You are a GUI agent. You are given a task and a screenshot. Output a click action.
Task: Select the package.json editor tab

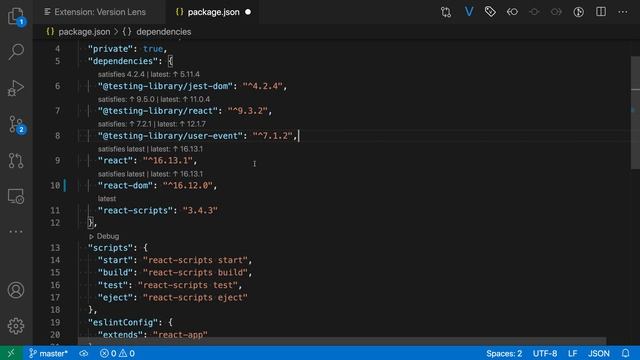point(213,12)
